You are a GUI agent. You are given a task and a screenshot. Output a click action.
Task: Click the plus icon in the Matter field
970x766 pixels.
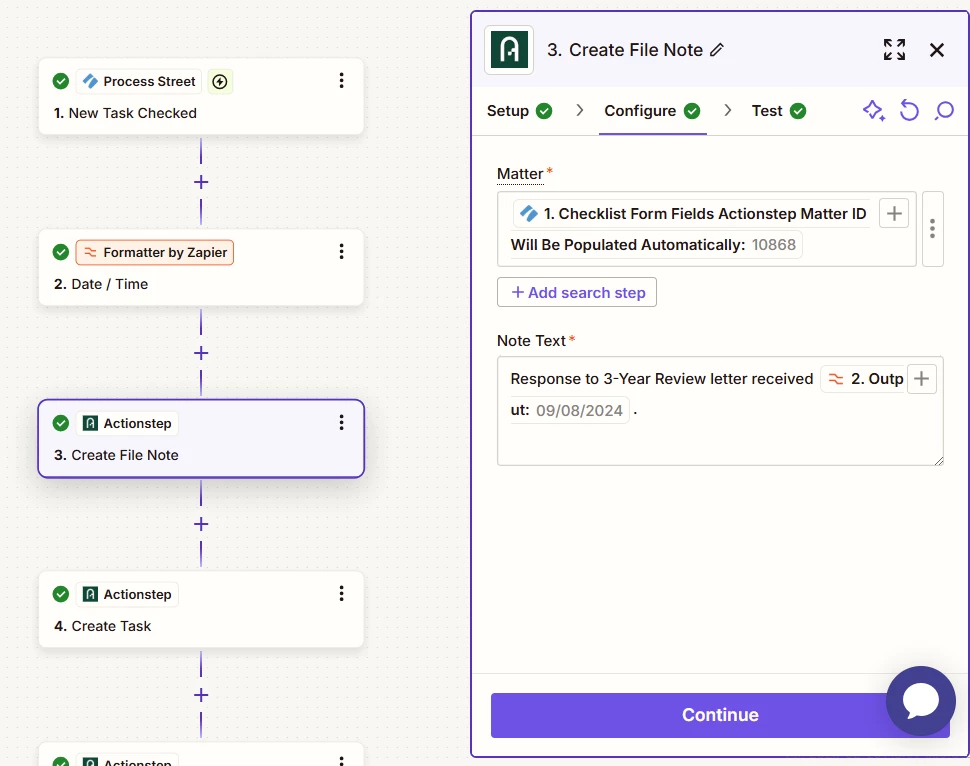click(893, 213)
